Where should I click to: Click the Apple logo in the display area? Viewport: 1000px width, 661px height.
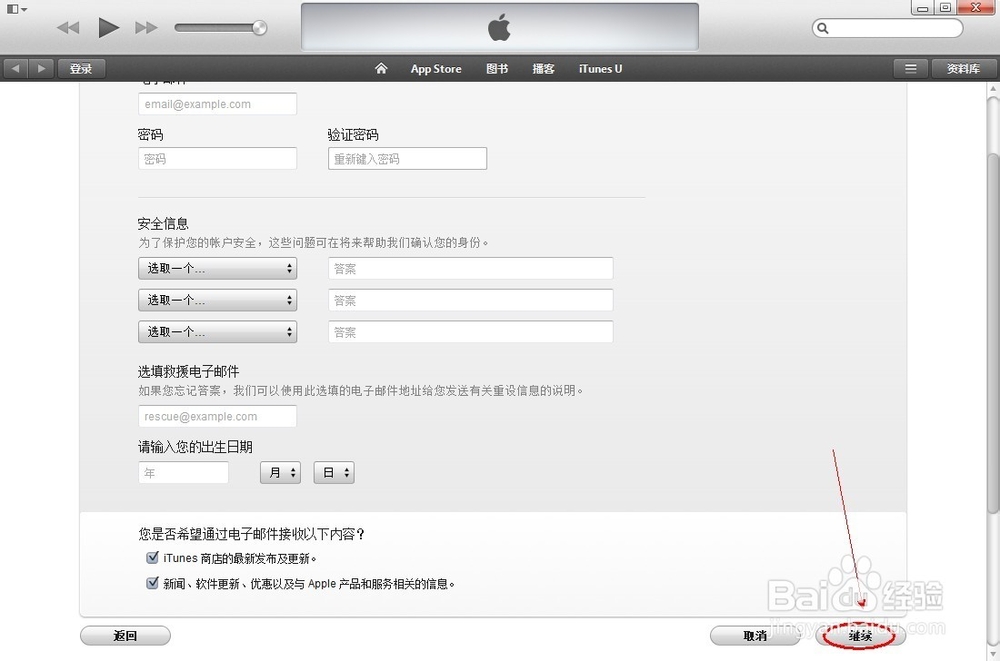click(498, 27)
